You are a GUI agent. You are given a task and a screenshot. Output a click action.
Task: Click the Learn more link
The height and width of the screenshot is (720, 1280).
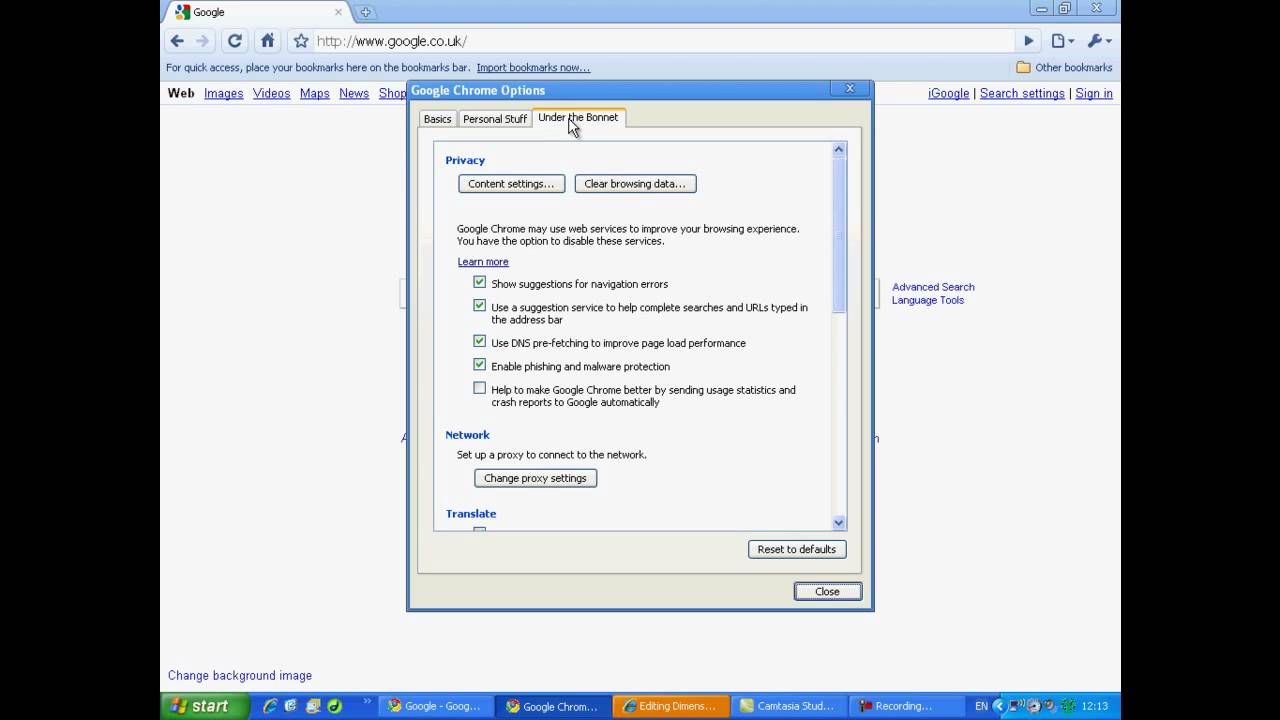click(x=483, y=262)
